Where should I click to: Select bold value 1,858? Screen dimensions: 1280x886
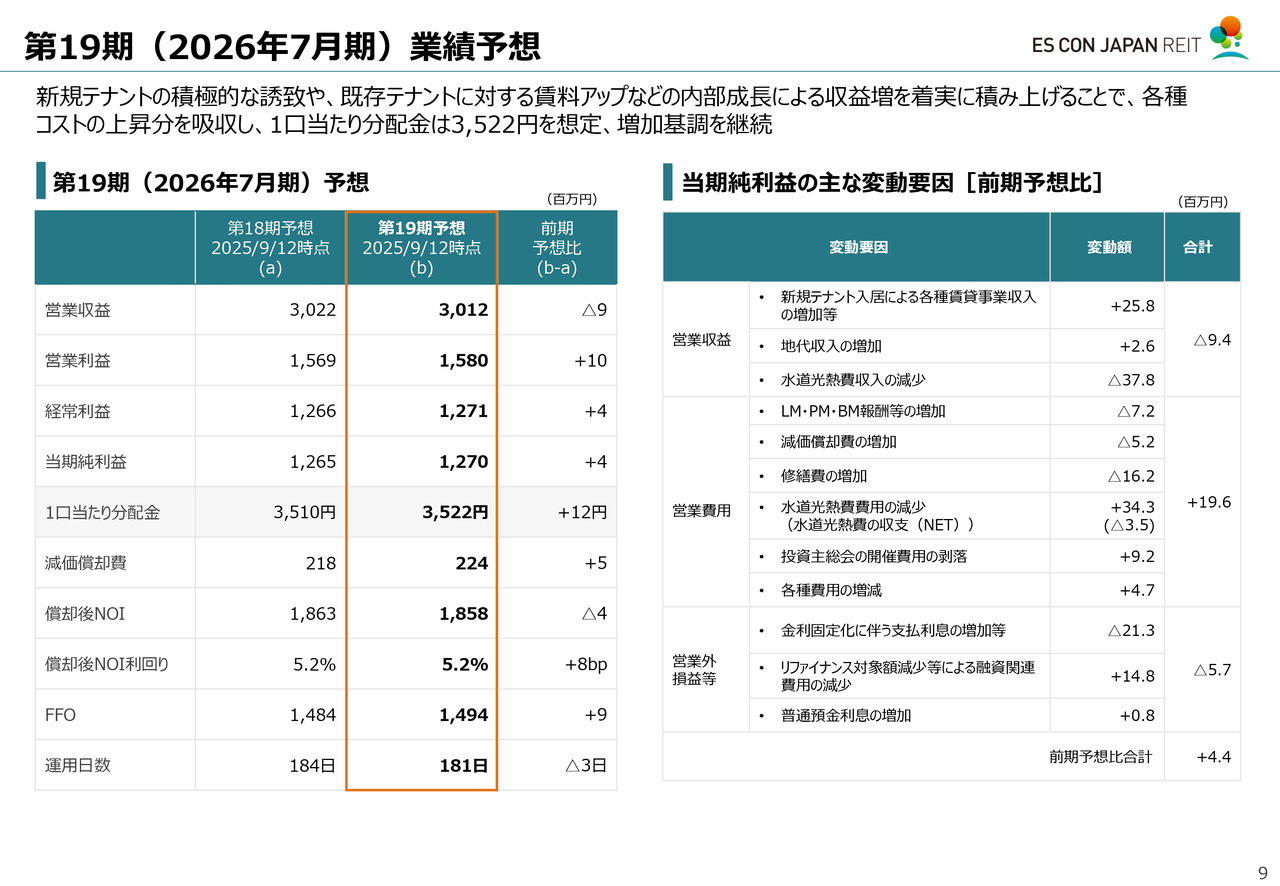point(463,614)
